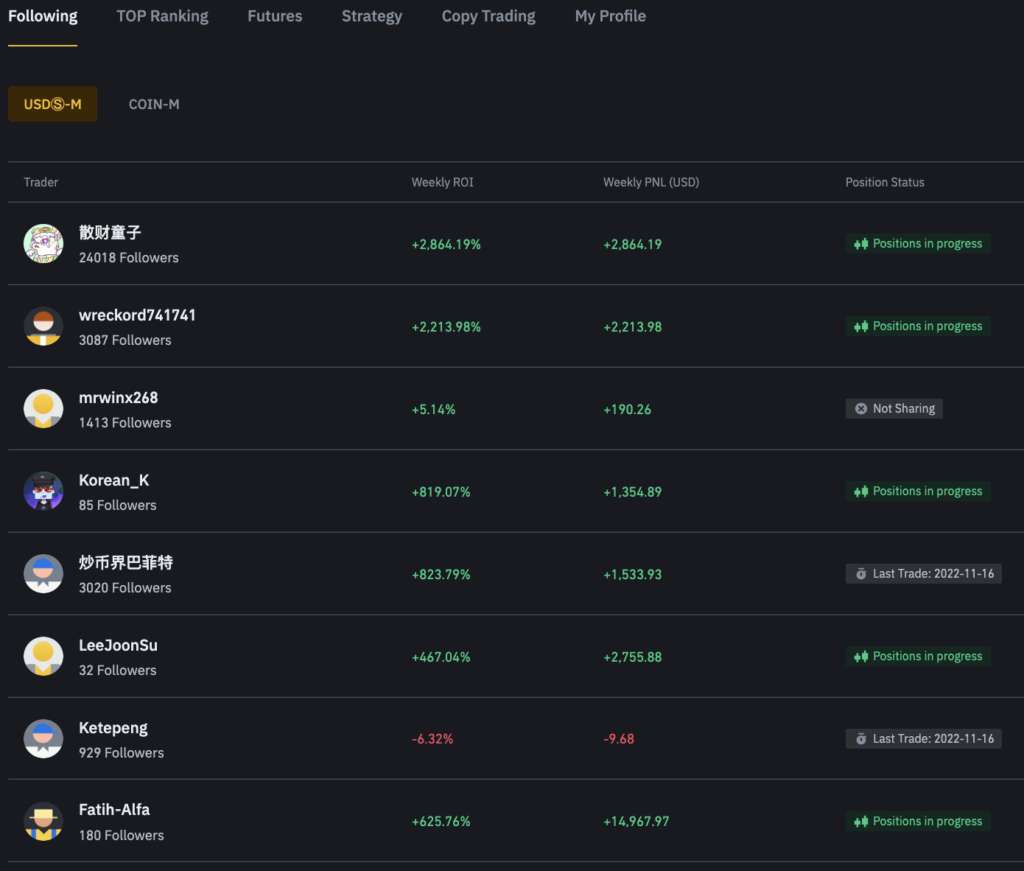Switch to the USDⓈ-M market toggle
Screen dimensions: 1024x871
(x=53, y=104)
